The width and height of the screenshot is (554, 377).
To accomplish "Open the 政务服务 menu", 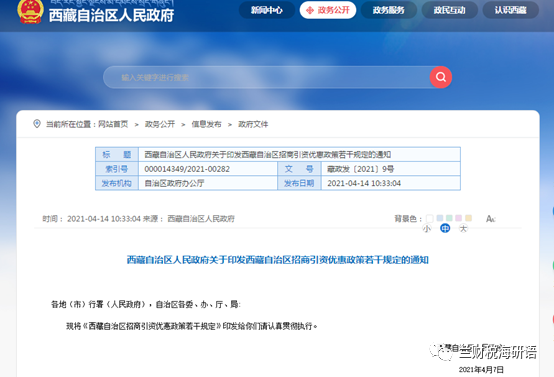I will tap(389, 10).
